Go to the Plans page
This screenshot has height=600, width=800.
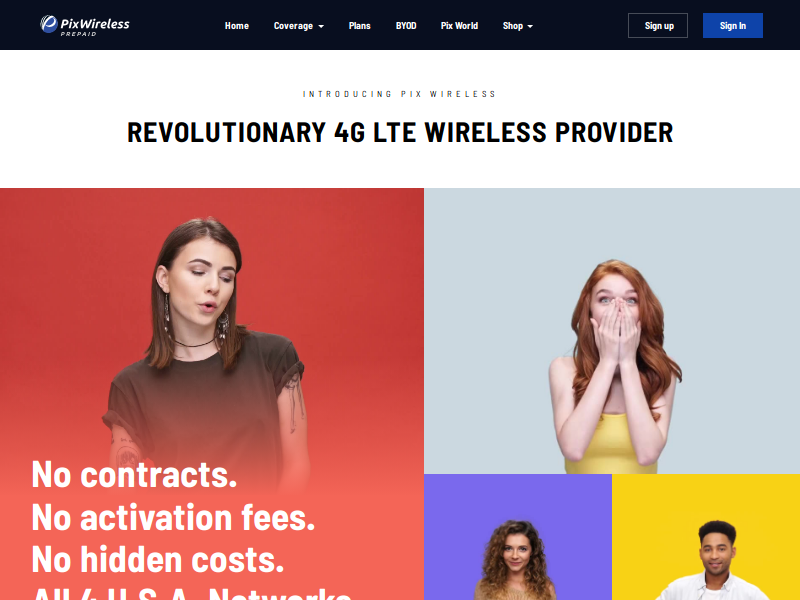(x=360, y=26)
